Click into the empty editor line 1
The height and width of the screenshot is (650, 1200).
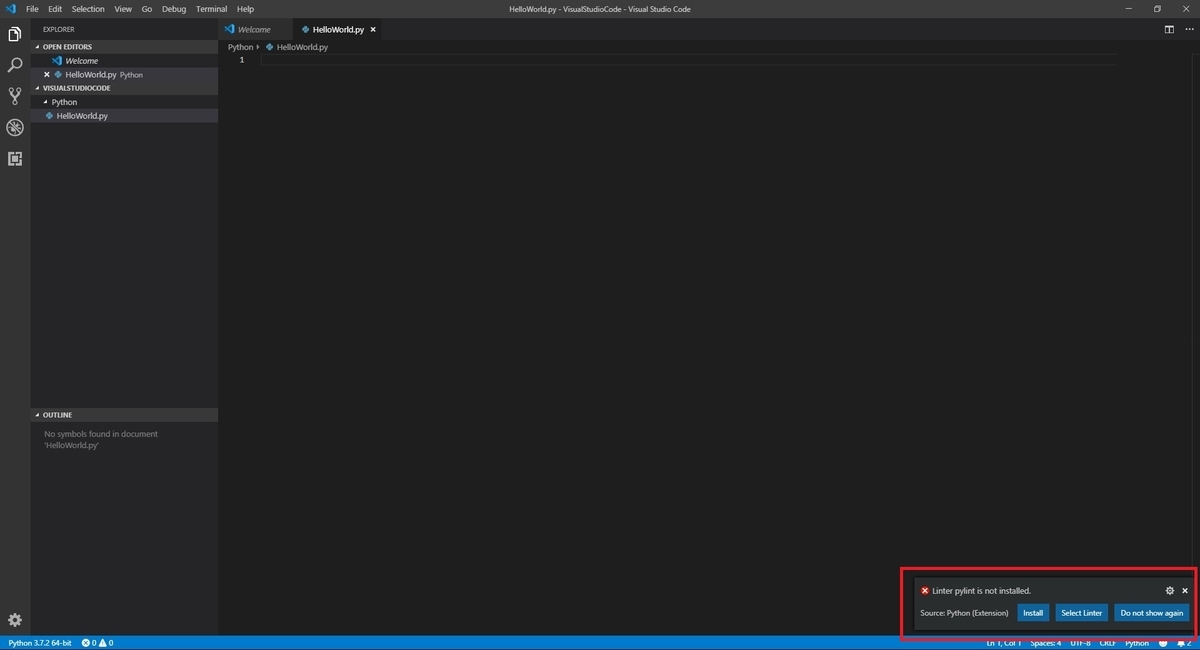tap(688, 60)
